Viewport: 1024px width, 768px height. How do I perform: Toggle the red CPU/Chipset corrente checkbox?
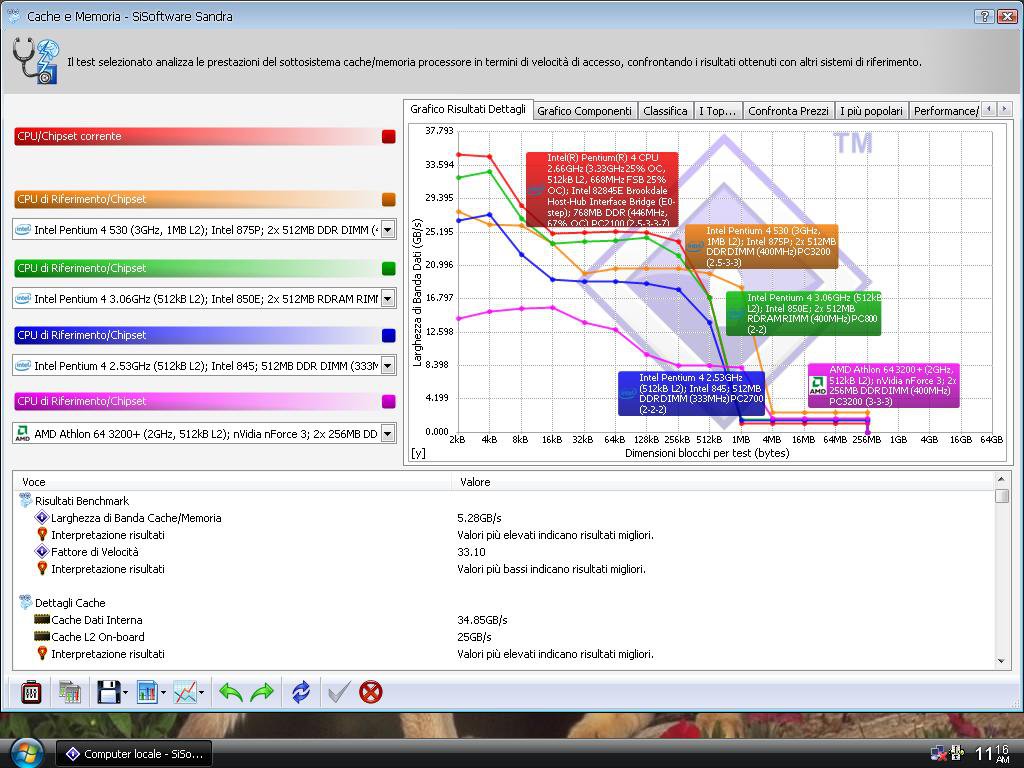pyautogui.click(x=389, y=137)
